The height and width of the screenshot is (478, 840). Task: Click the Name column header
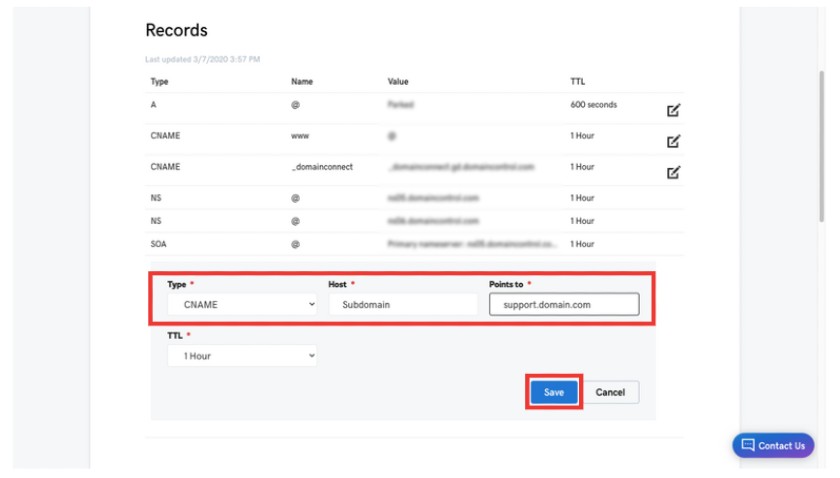pyautogui.click(x=302, y=81)
